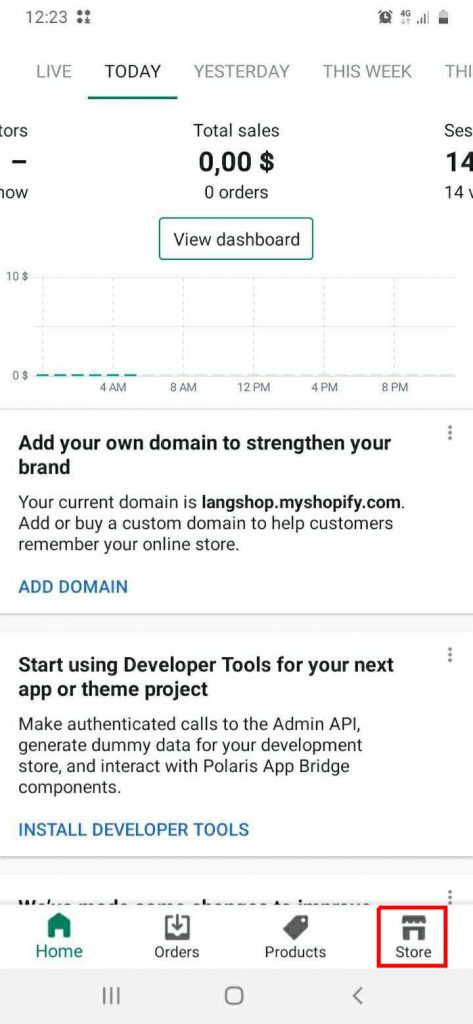473x1024 pixels.
Task: Tap the Total sales 0,00 $ metric
Action: click(236, 162)
